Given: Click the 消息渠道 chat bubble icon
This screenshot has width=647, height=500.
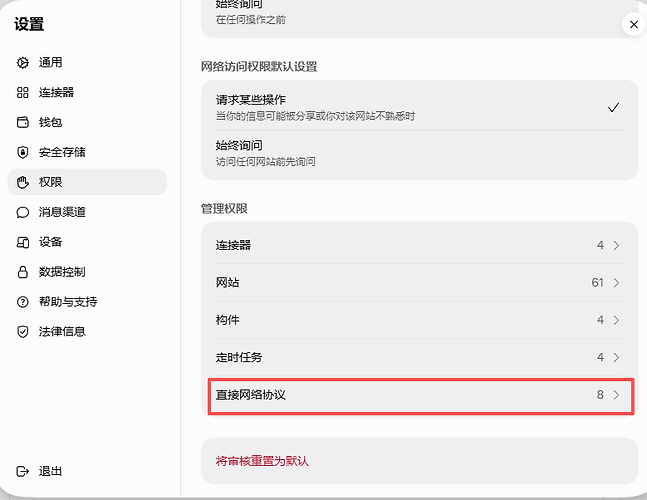Looking at the screenshot, I should click(x=23, y=212).
